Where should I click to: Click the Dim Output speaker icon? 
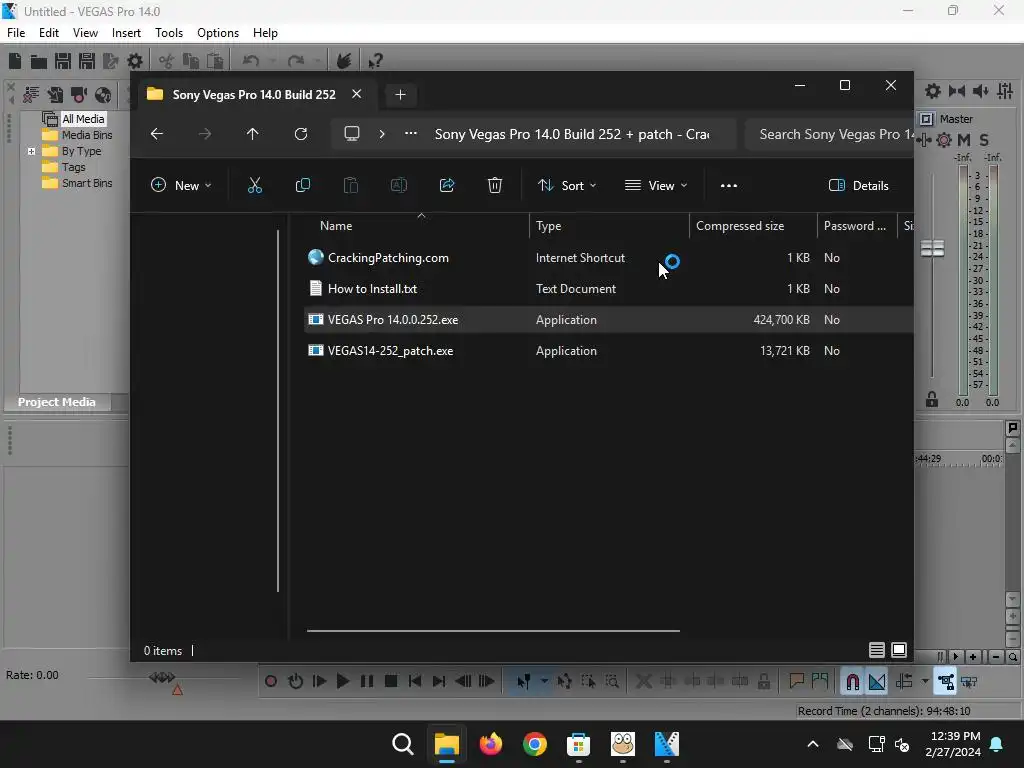point(981,91)
